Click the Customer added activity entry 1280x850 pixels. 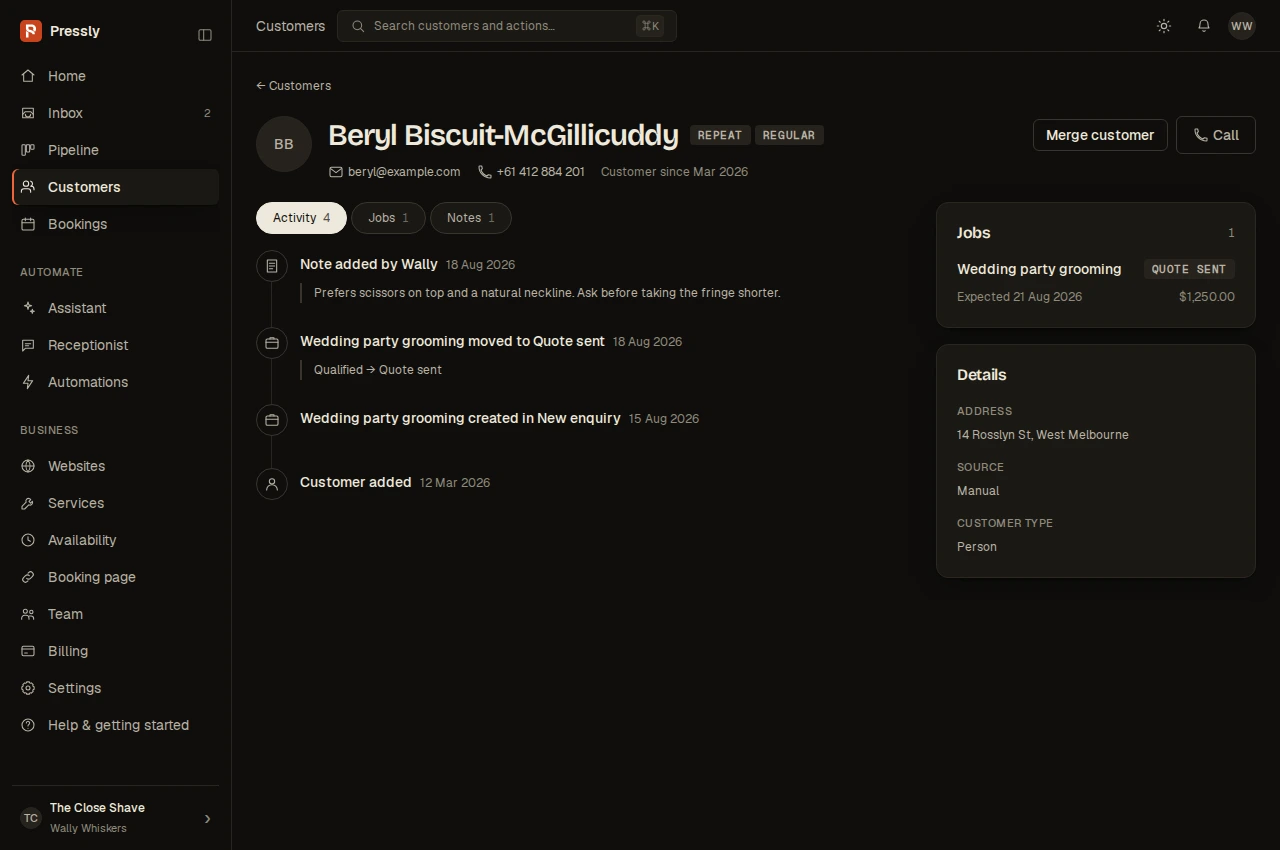[x=356, y=482]
